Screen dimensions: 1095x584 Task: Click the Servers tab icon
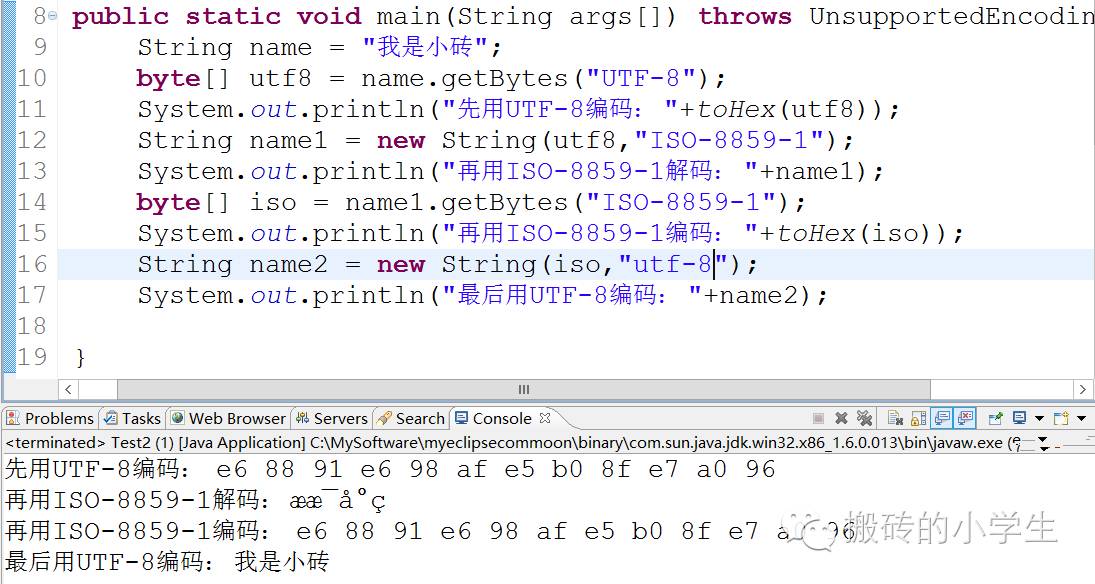[302, 418]
